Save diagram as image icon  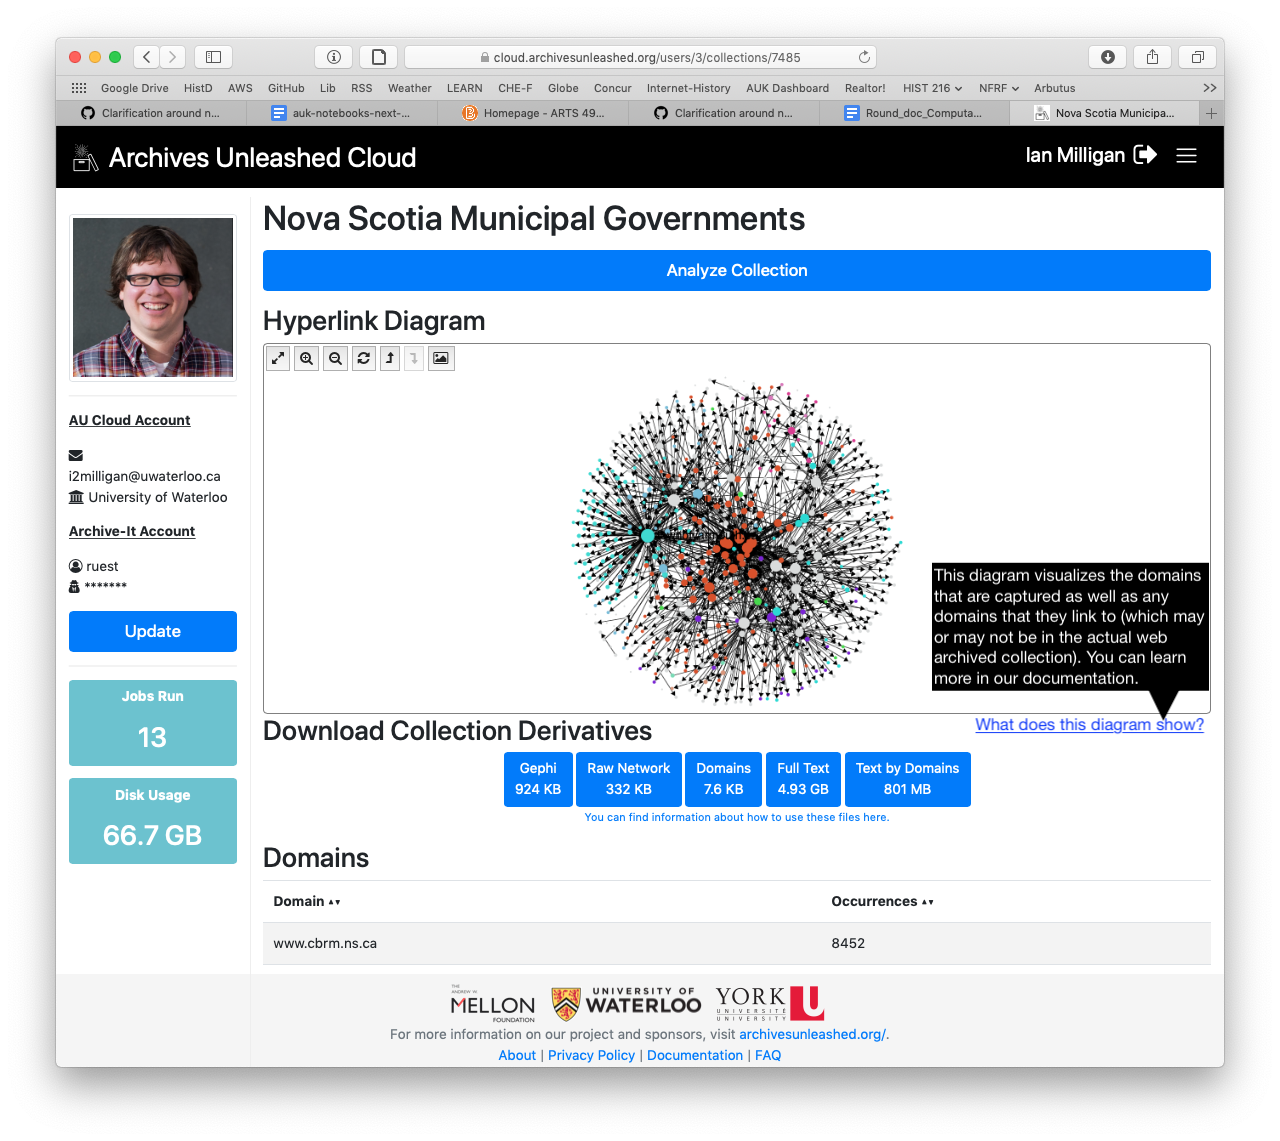point(441,358)
